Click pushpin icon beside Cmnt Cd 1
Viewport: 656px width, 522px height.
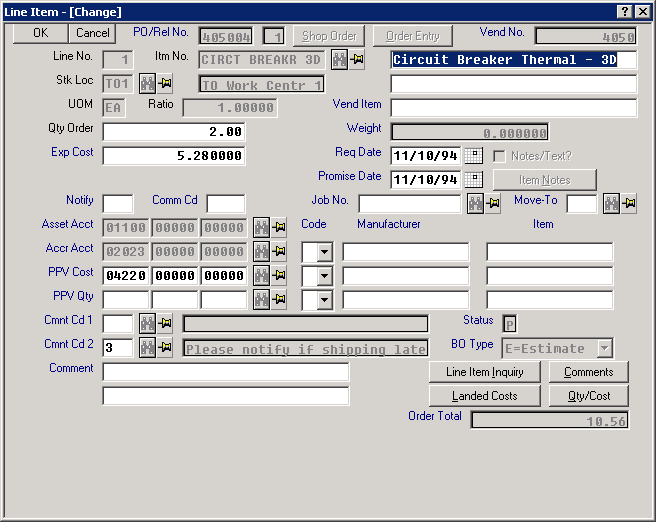pos(165,323)
